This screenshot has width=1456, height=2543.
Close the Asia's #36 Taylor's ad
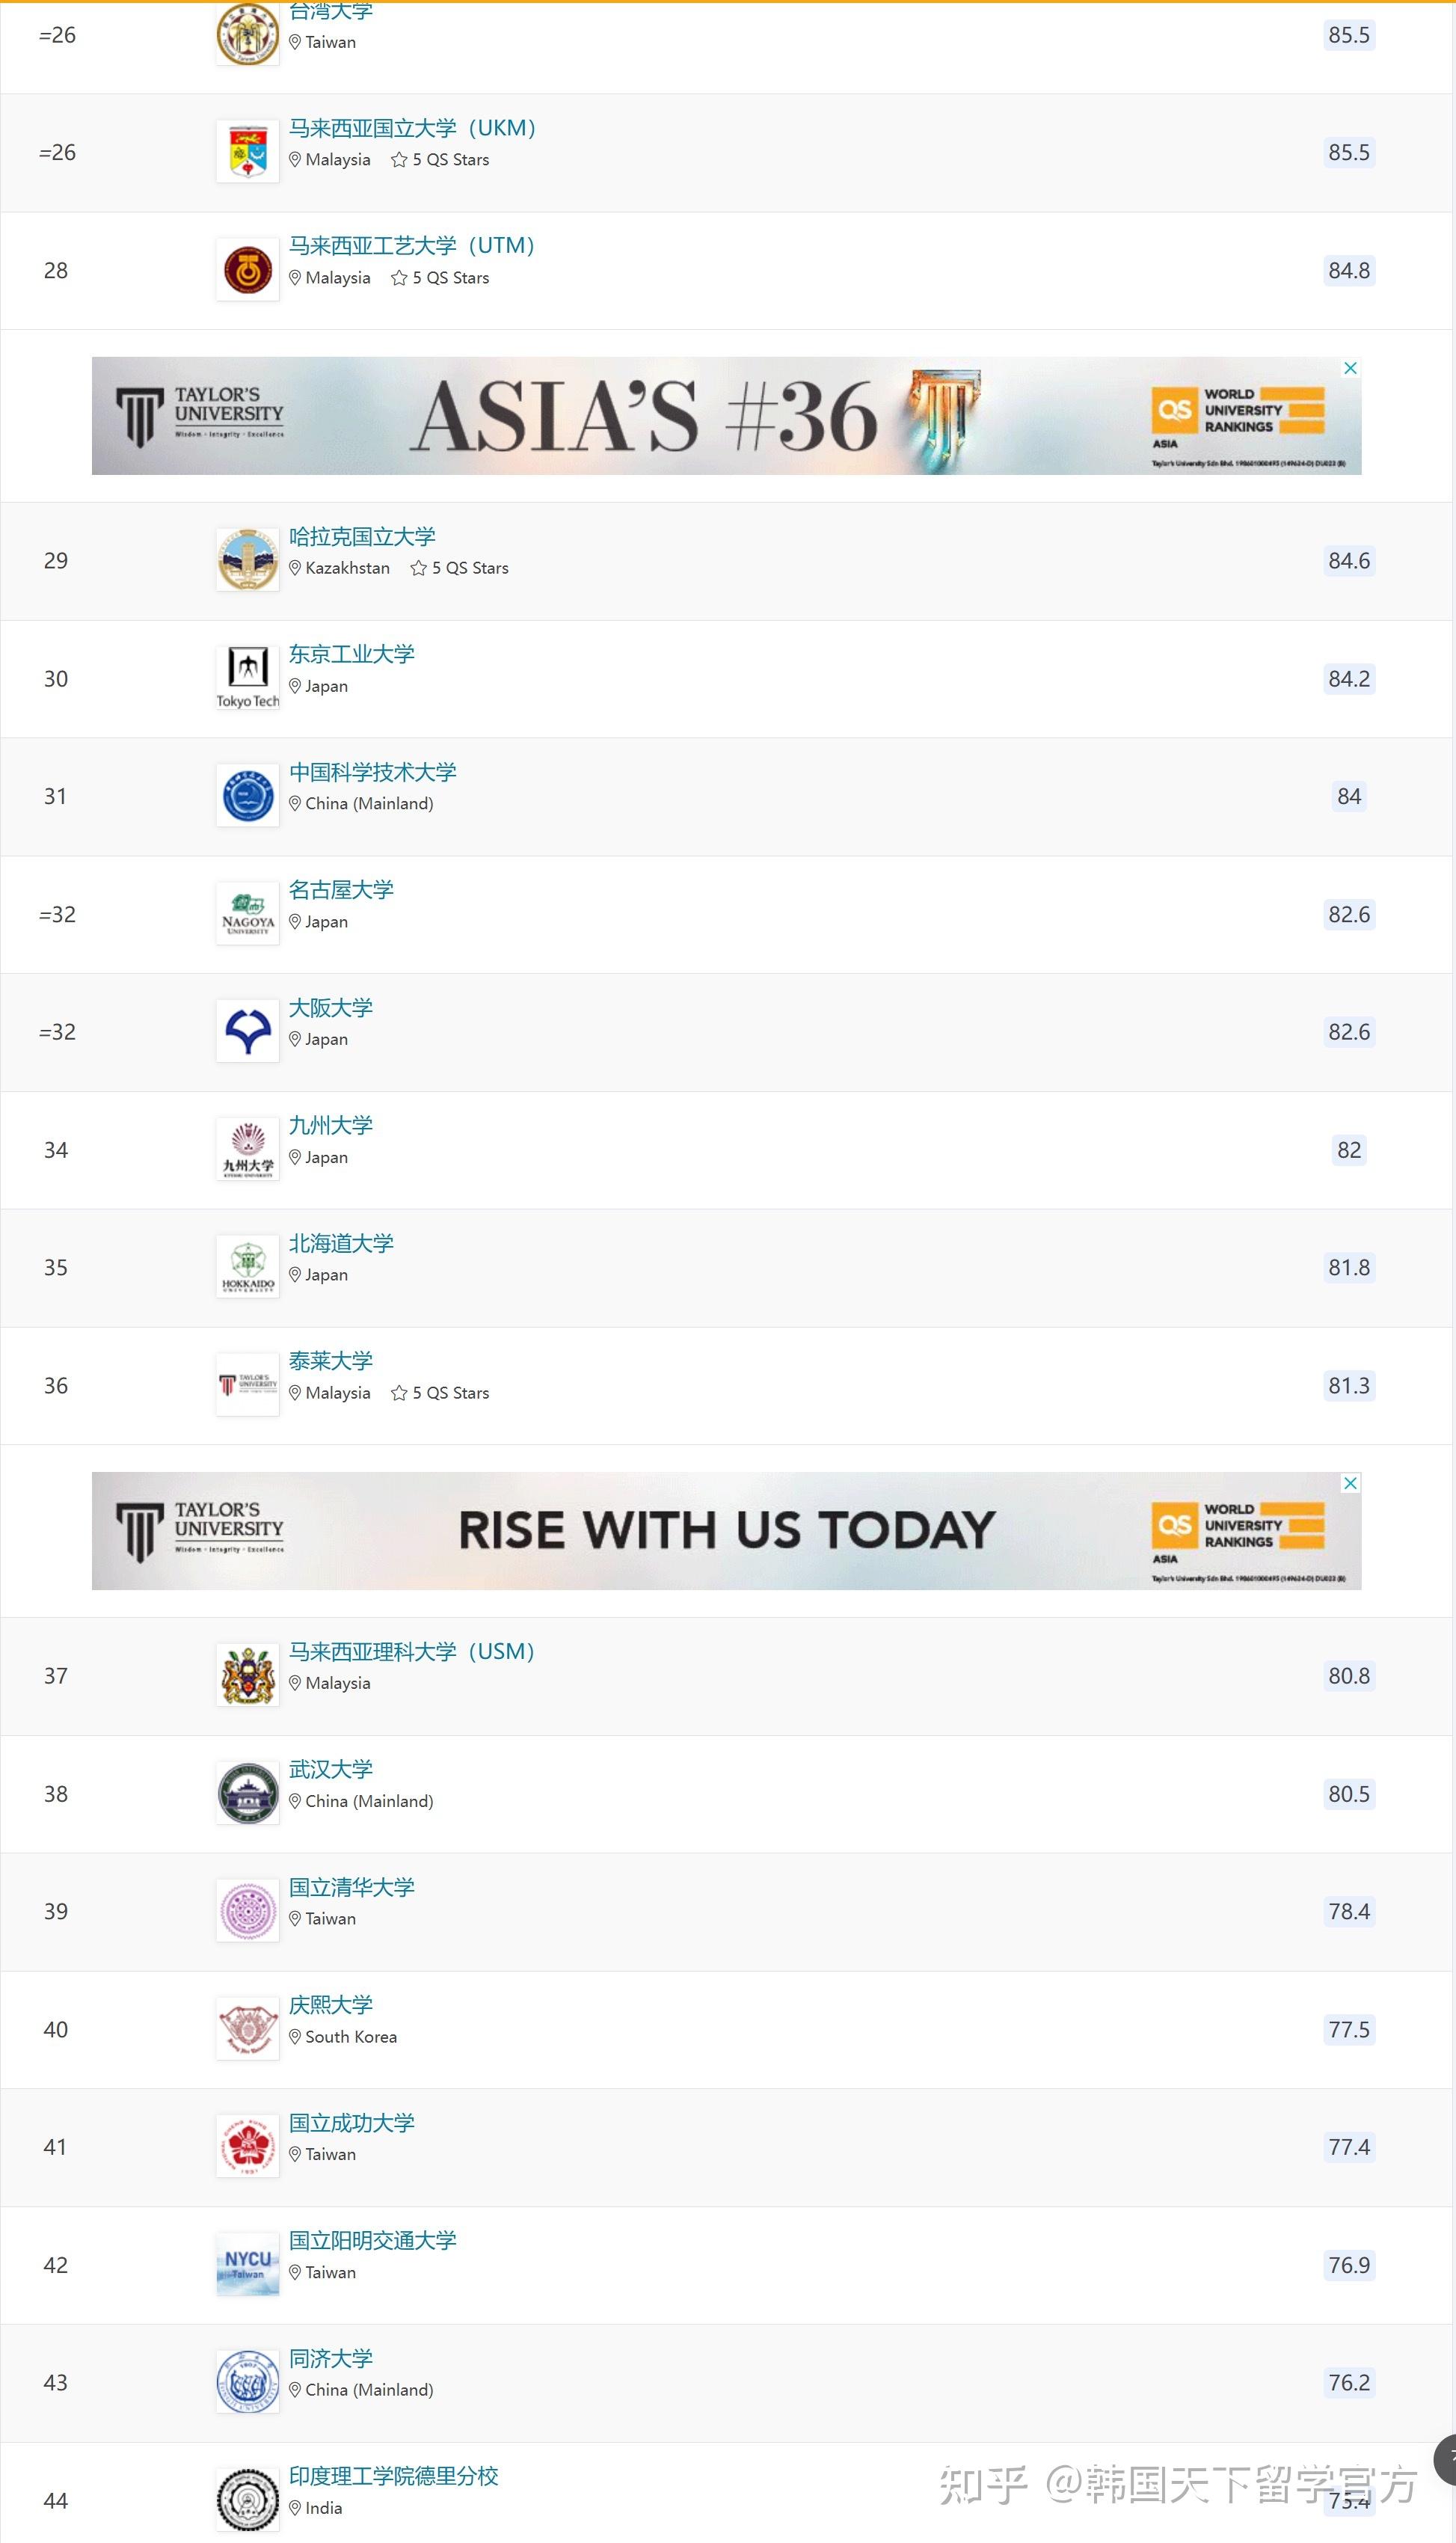pyautogui.click(x=1350, y=368)
